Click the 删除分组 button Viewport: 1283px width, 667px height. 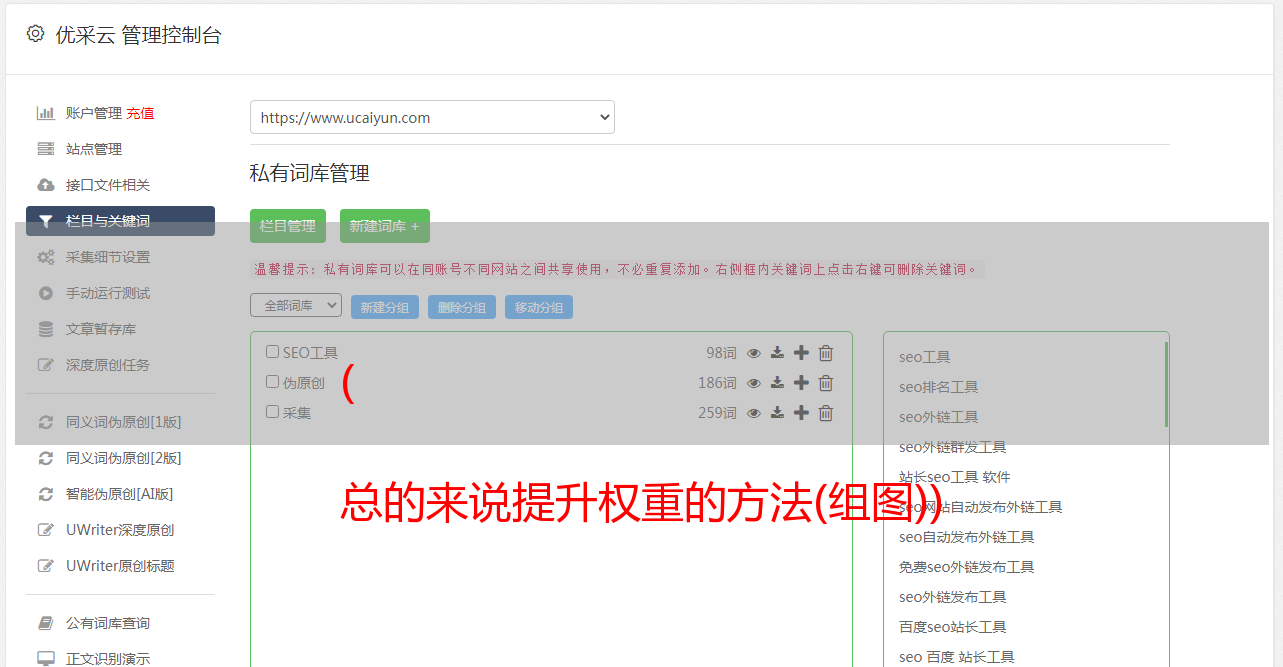point(462,307)
